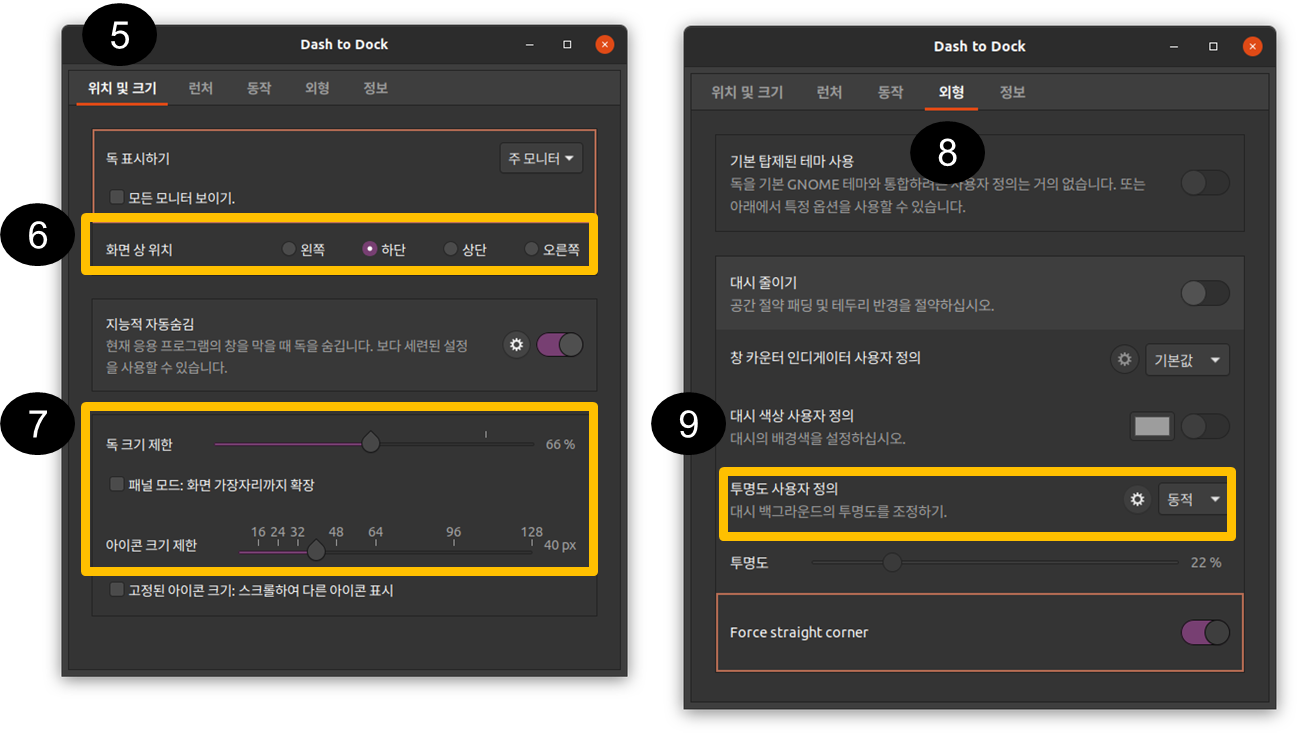
Task: Open 투명도 사용자 정의 settings gear
Action: tap(1137, 499)
